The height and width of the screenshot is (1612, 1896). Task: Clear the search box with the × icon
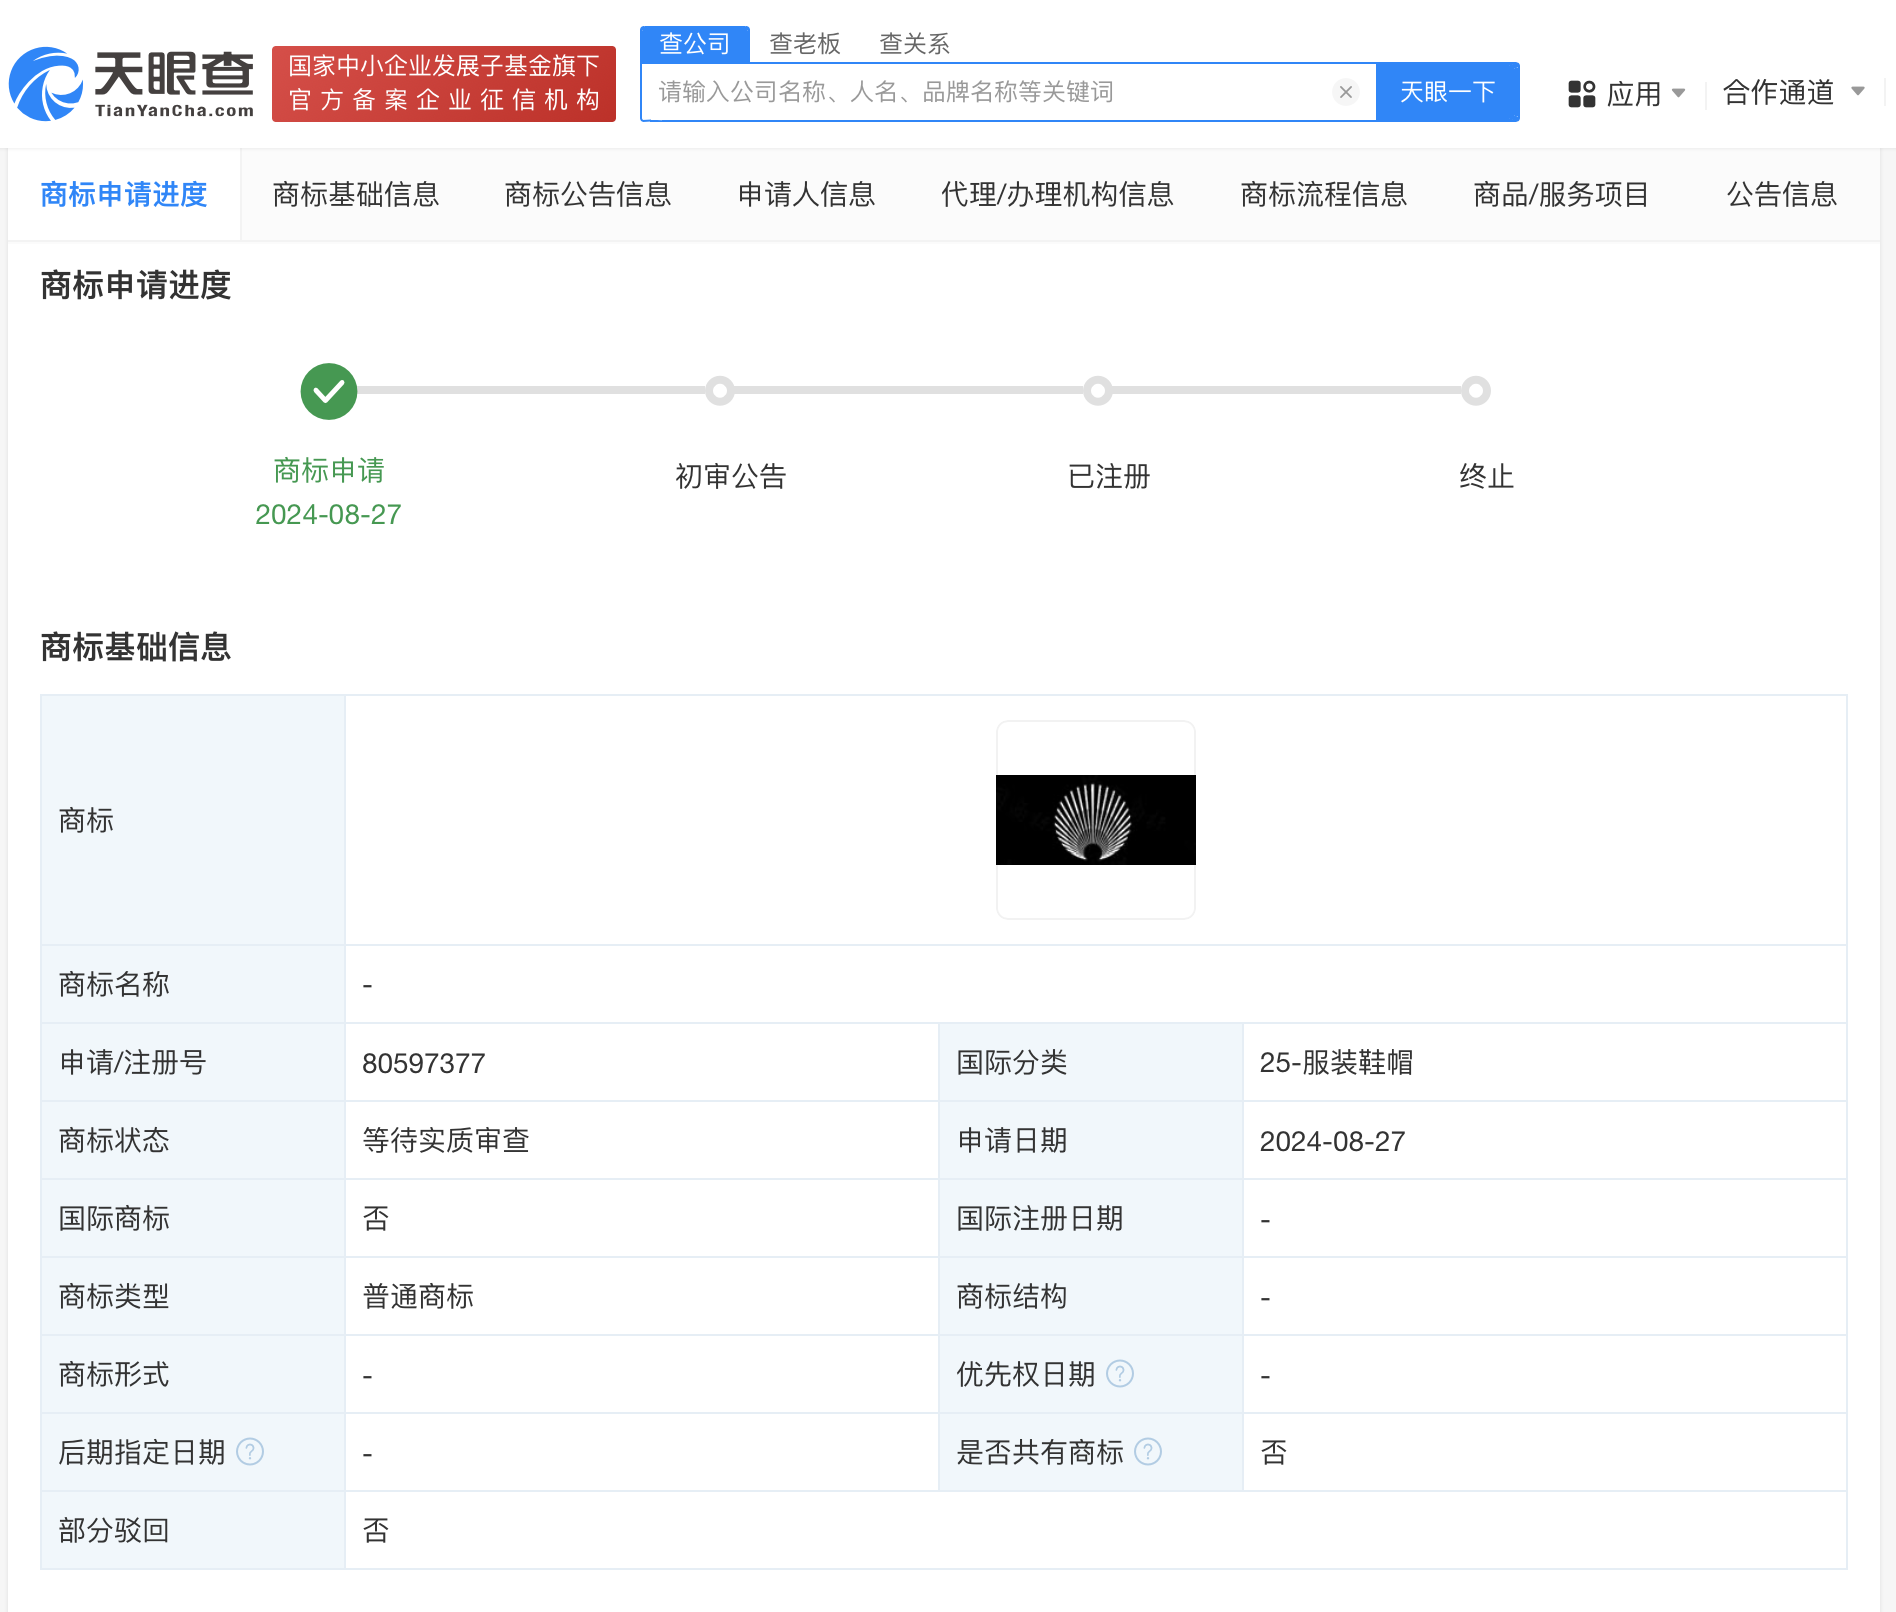coord(1345,92)
